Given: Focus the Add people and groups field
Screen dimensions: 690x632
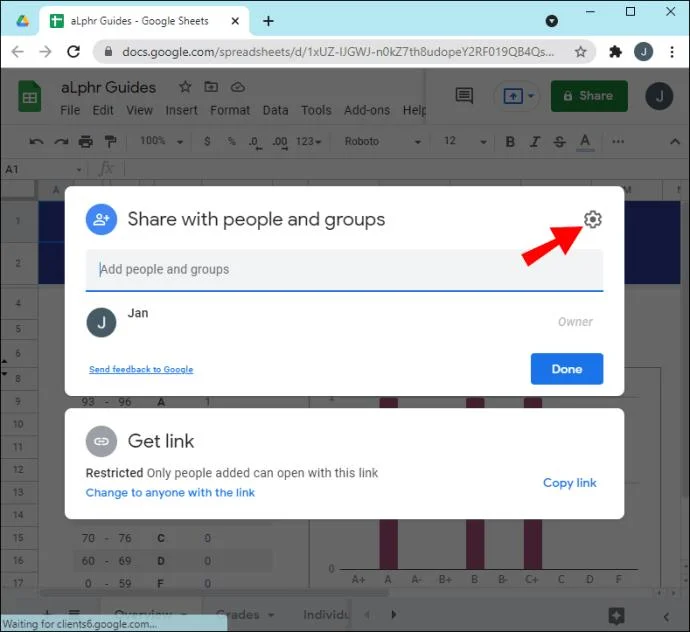Looking at the screenshot, I should pyautogui.click(x=344, y=270).
